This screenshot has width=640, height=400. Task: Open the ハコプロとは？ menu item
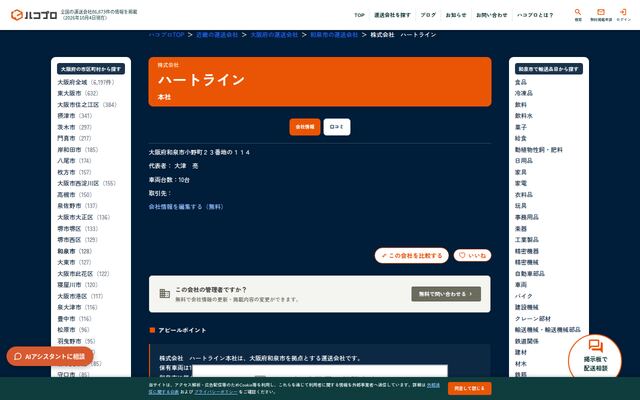pyautogui.click(x=535, y=15)
